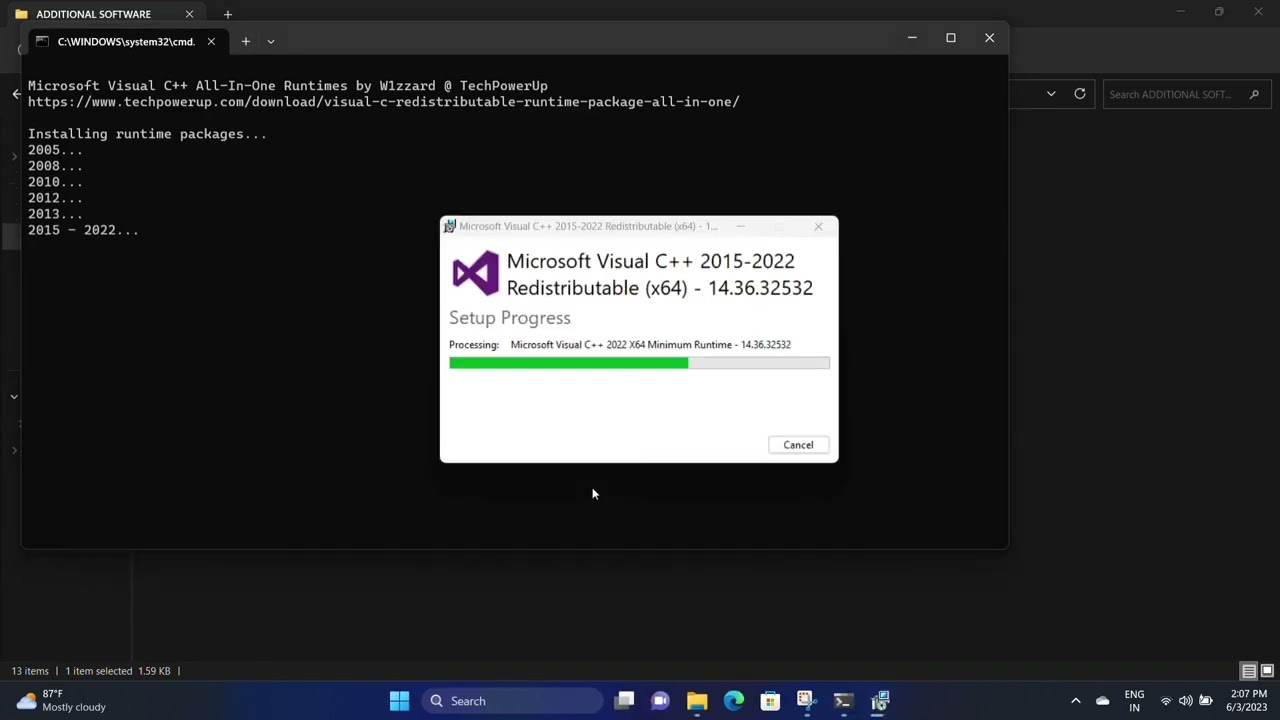Open the weather widget
The width and height of the screenshot is (1280, 720).
click(62, 700)
